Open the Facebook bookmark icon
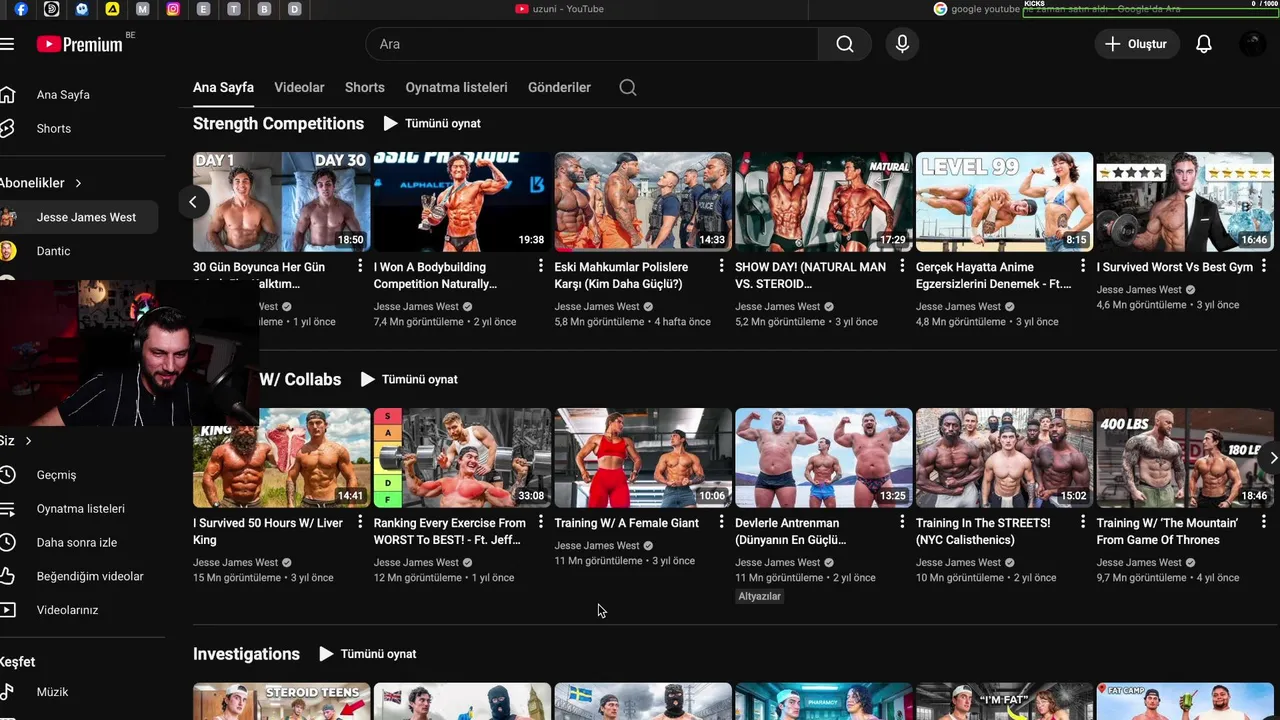1280x720 pixels. [x=21, y=9]
